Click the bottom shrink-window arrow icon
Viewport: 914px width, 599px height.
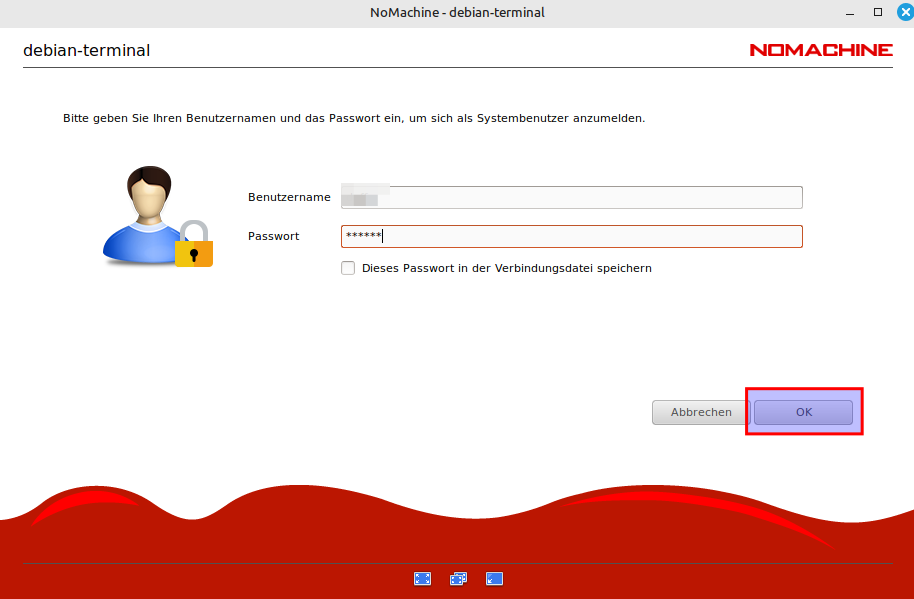coord(494,578)
